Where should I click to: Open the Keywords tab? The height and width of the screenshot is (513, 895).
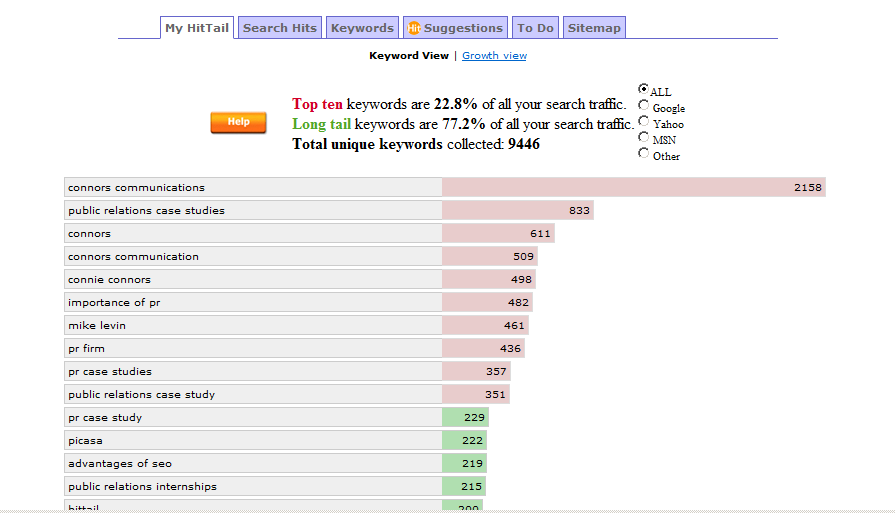tap(362, 28)
